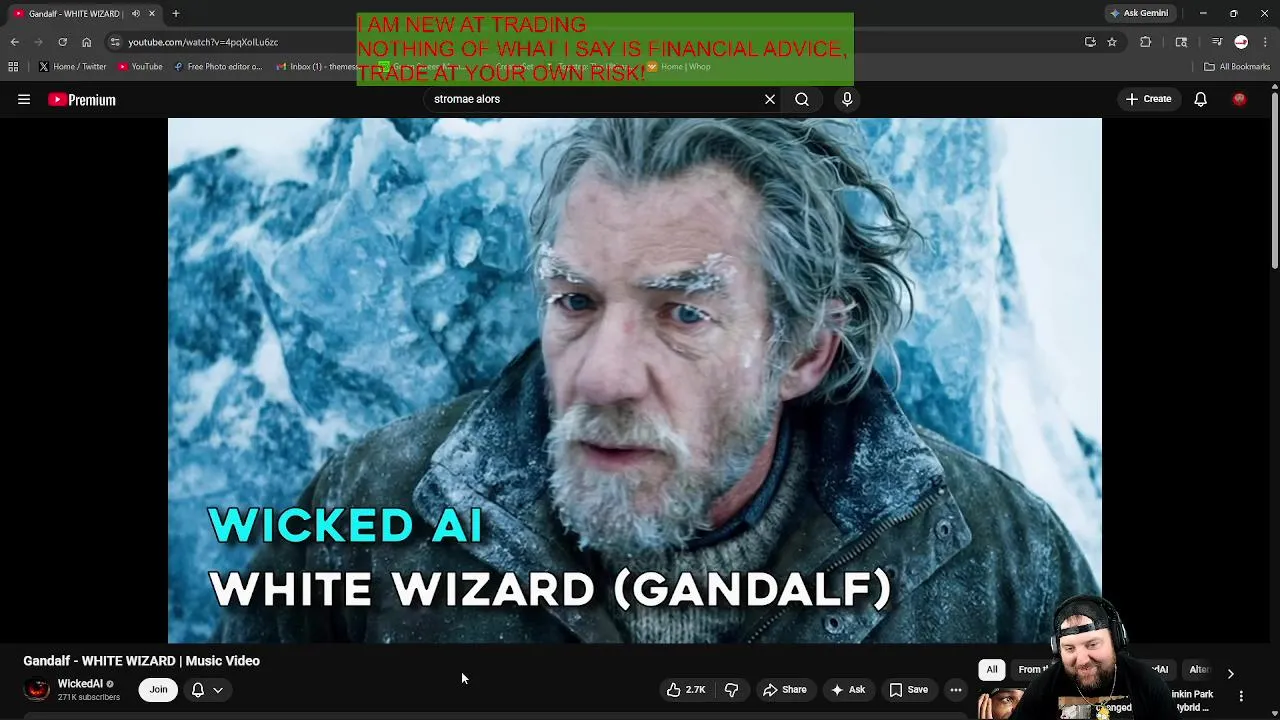Viewport: 1280px width, 720px height.
Task: Share the video
Action: tap(785, 689)
